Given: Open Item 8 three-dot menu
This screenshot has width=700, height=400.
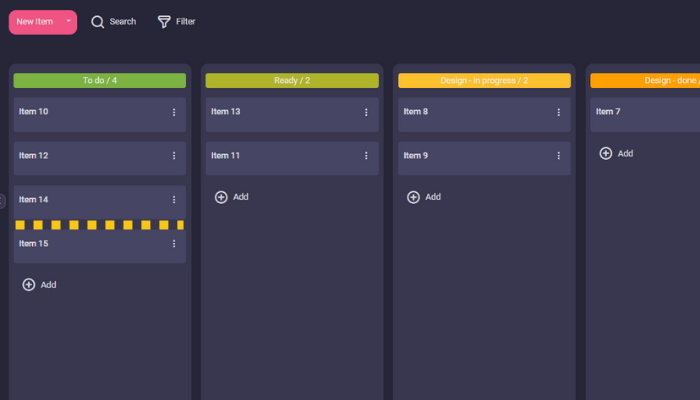Looking at the screenshot, I should pos(559,112).
